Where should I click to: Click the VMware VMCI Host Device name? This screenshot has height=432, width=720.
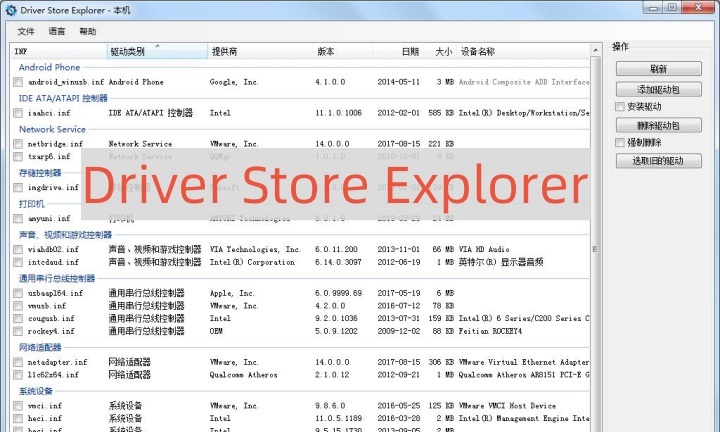point(507,406)
